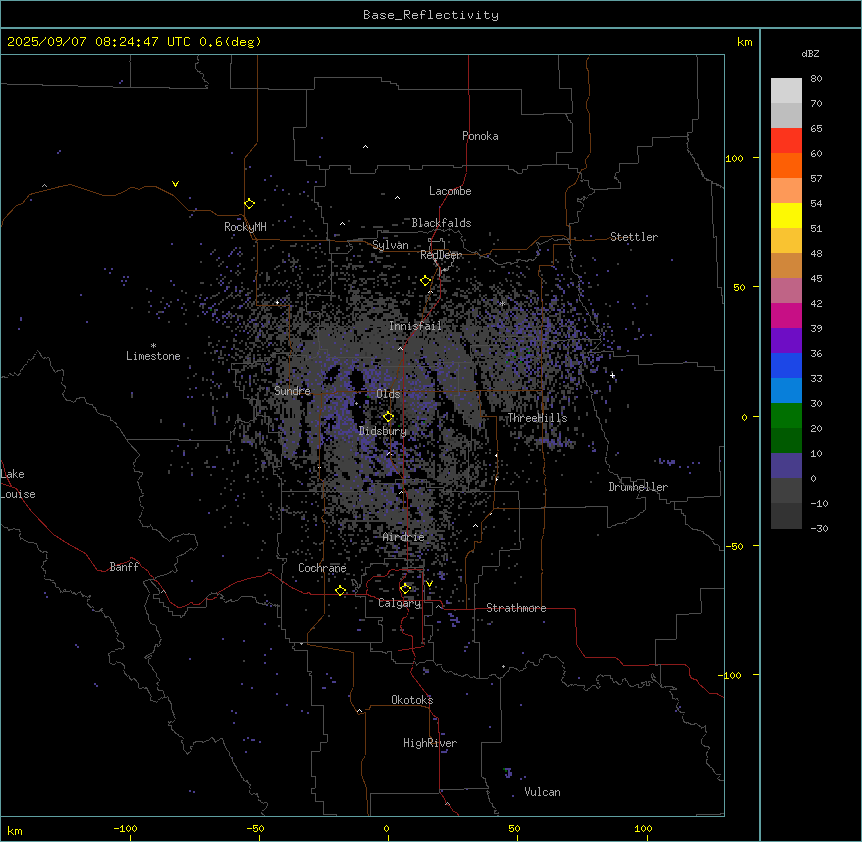
Task: Select the bright green 20-30 dBZ swatch
Action: 786,416
